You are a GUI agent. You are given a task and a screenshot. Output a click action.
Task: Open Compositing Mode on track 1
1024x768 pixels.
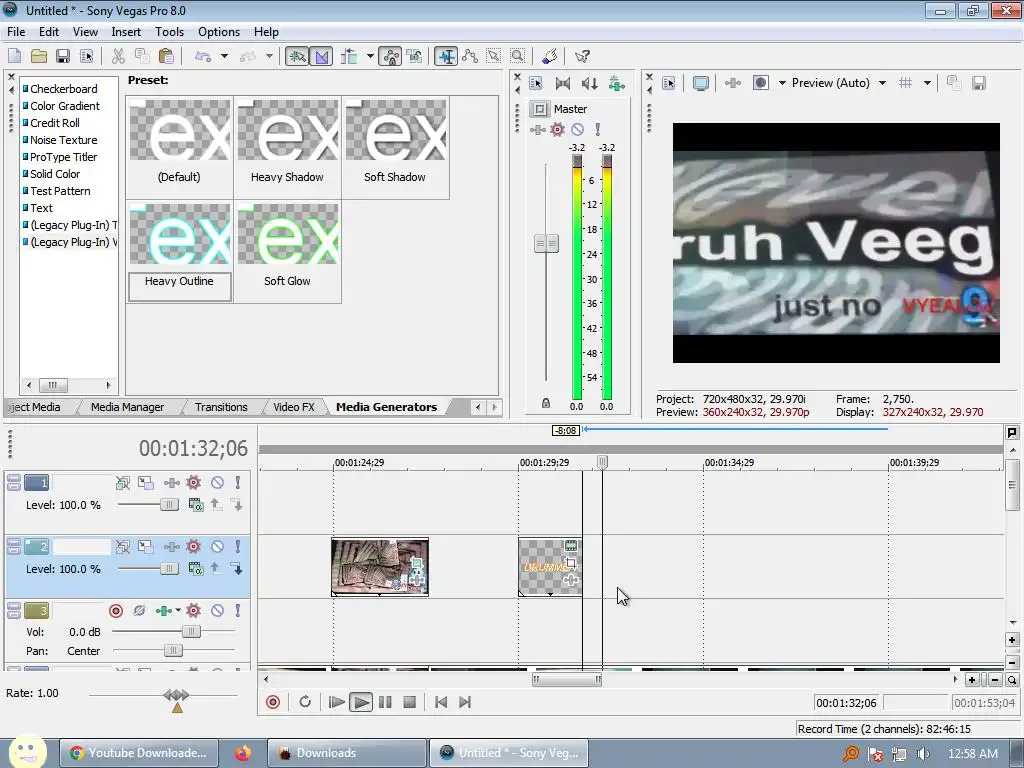[x=195, y=504]
